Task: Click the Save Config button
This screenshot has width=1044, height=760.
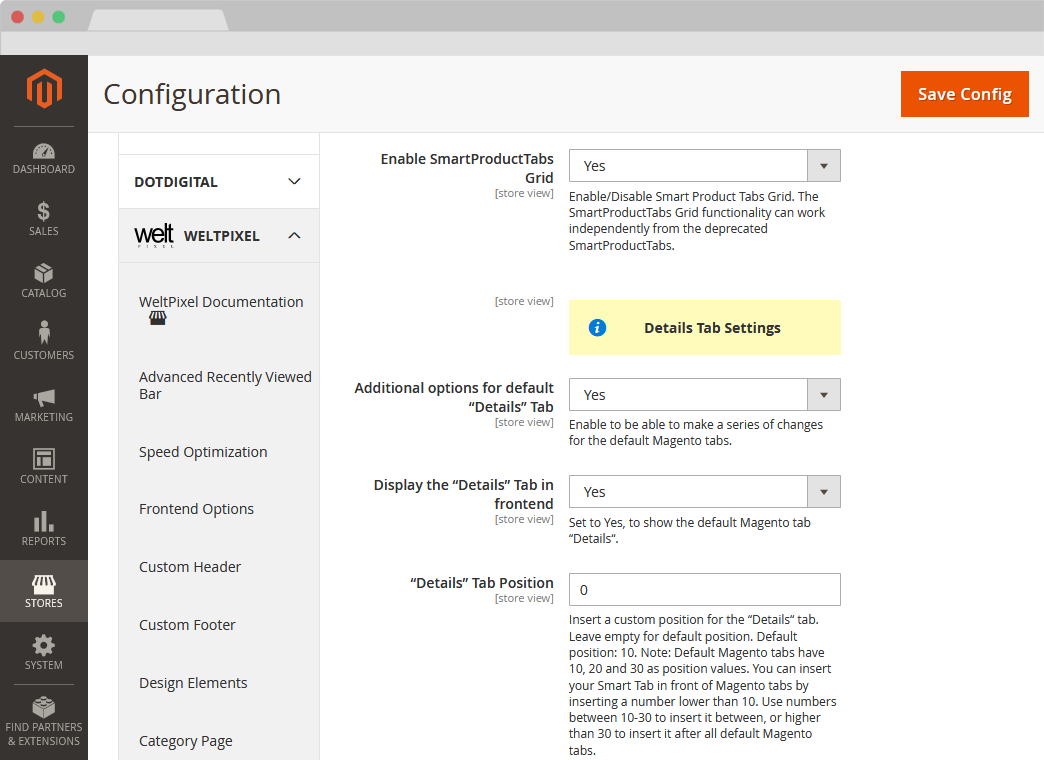Action: (x=964, y=94)
